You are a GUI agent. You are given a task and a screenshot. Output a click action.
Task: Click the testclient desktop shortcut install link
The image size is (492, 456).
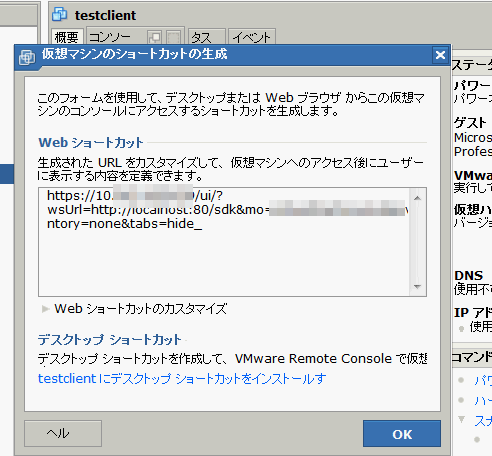pyautogui.click(x=182, y=379)
